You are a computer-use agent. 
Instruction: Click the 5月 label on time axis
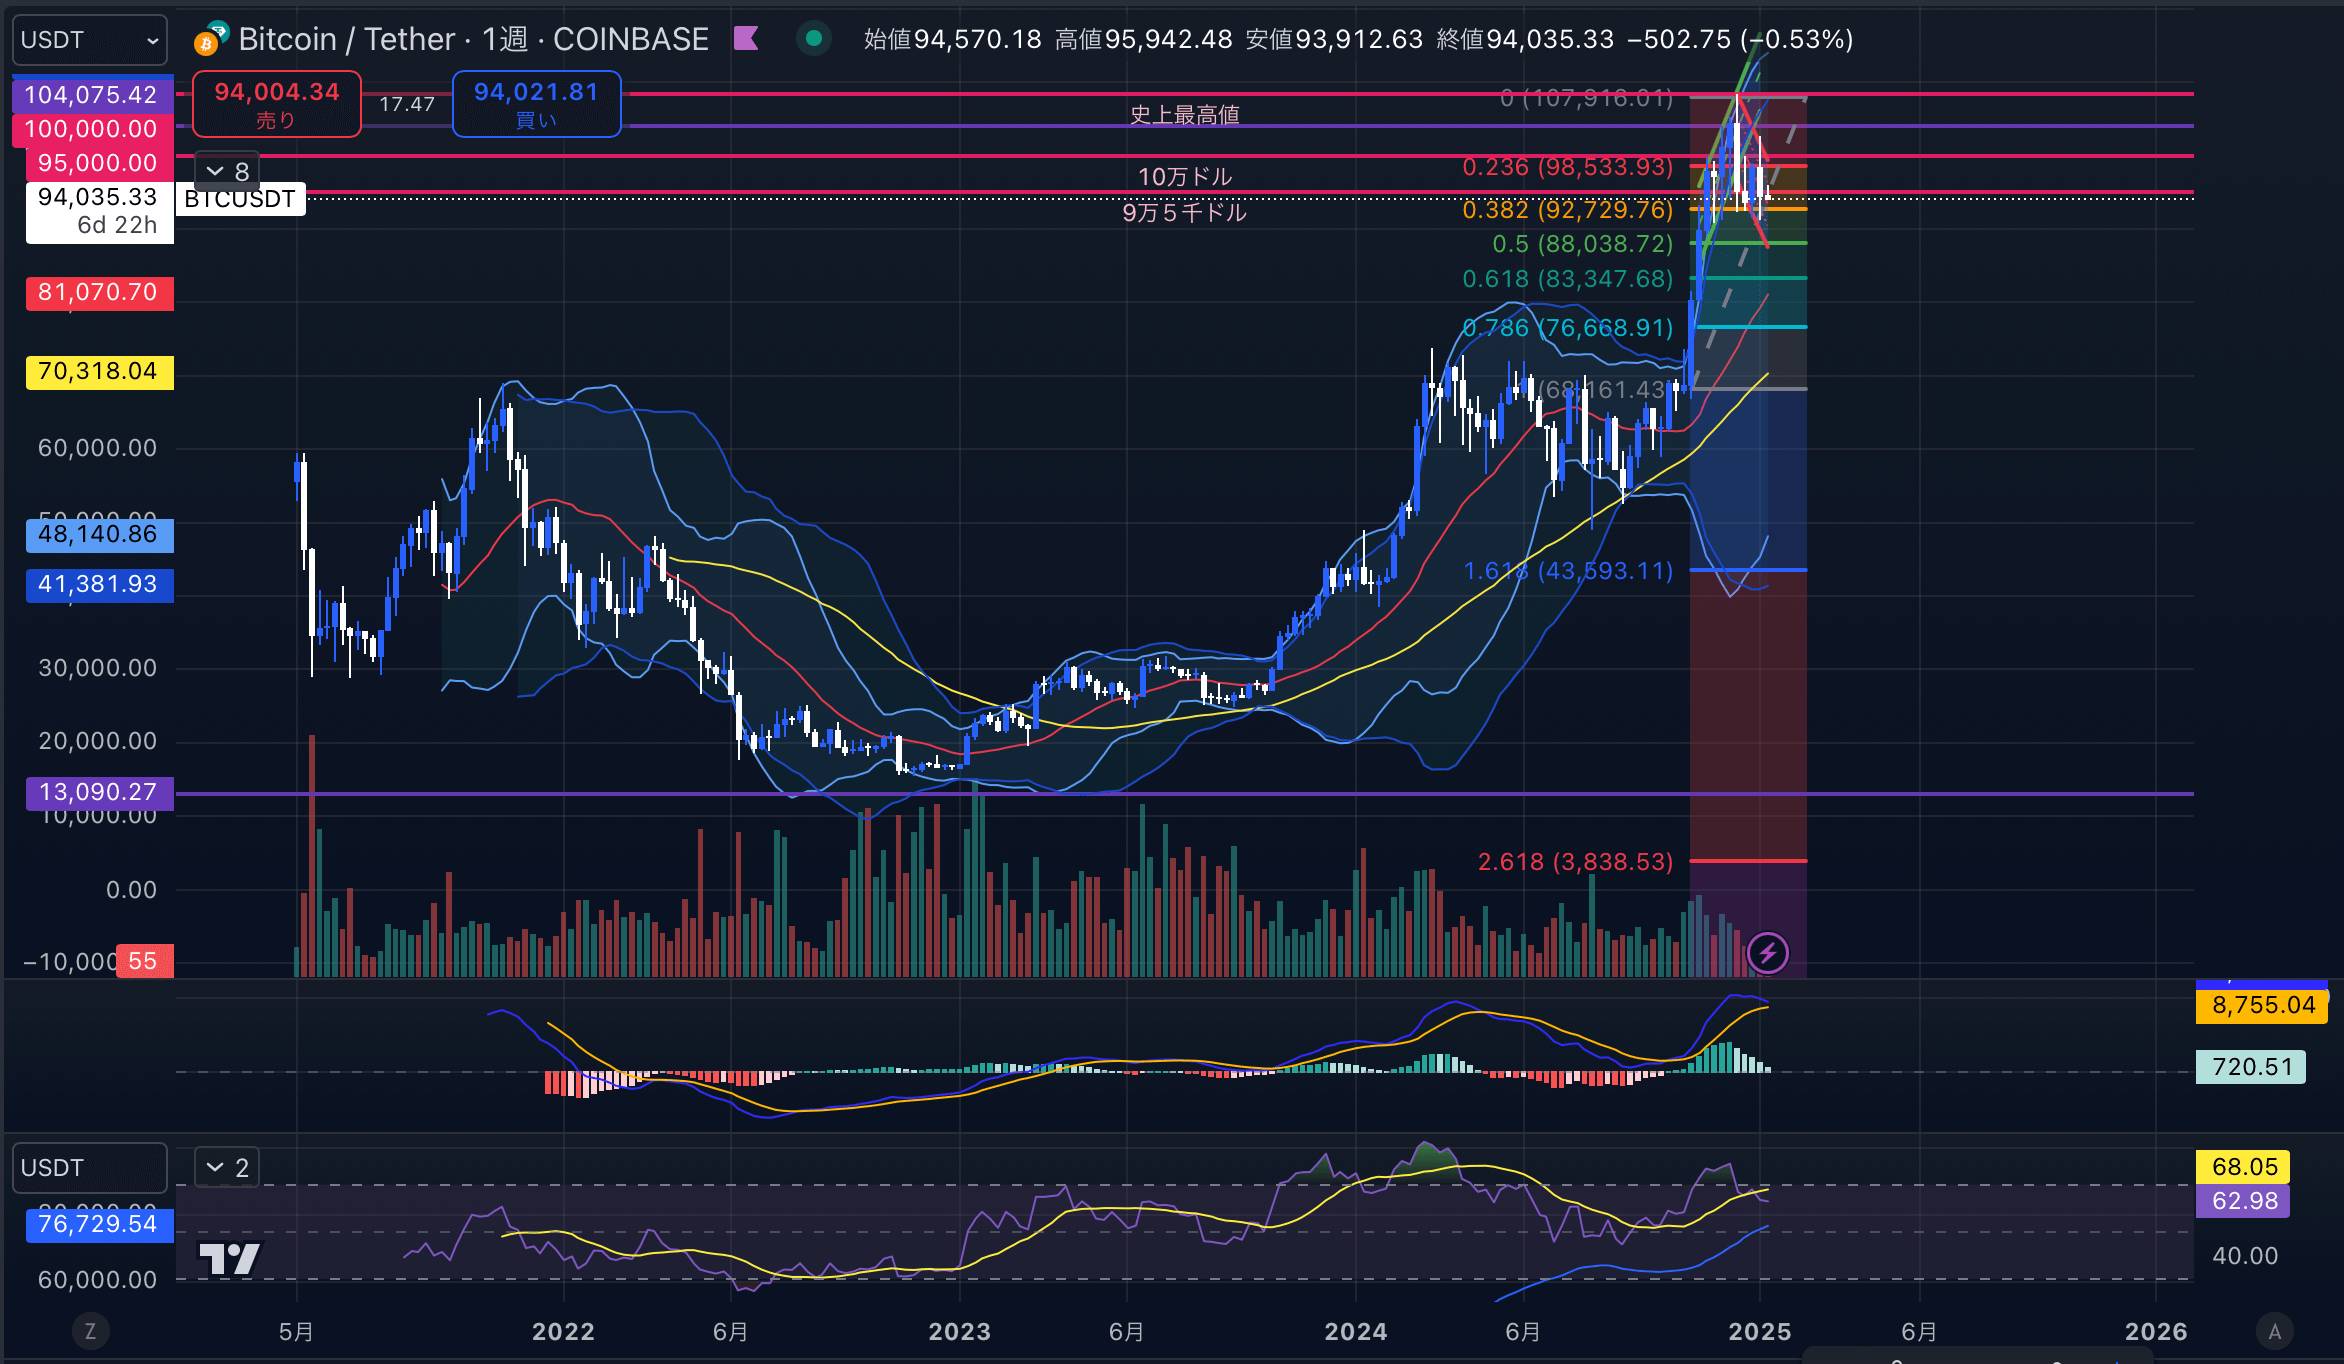click(296, 1331)
